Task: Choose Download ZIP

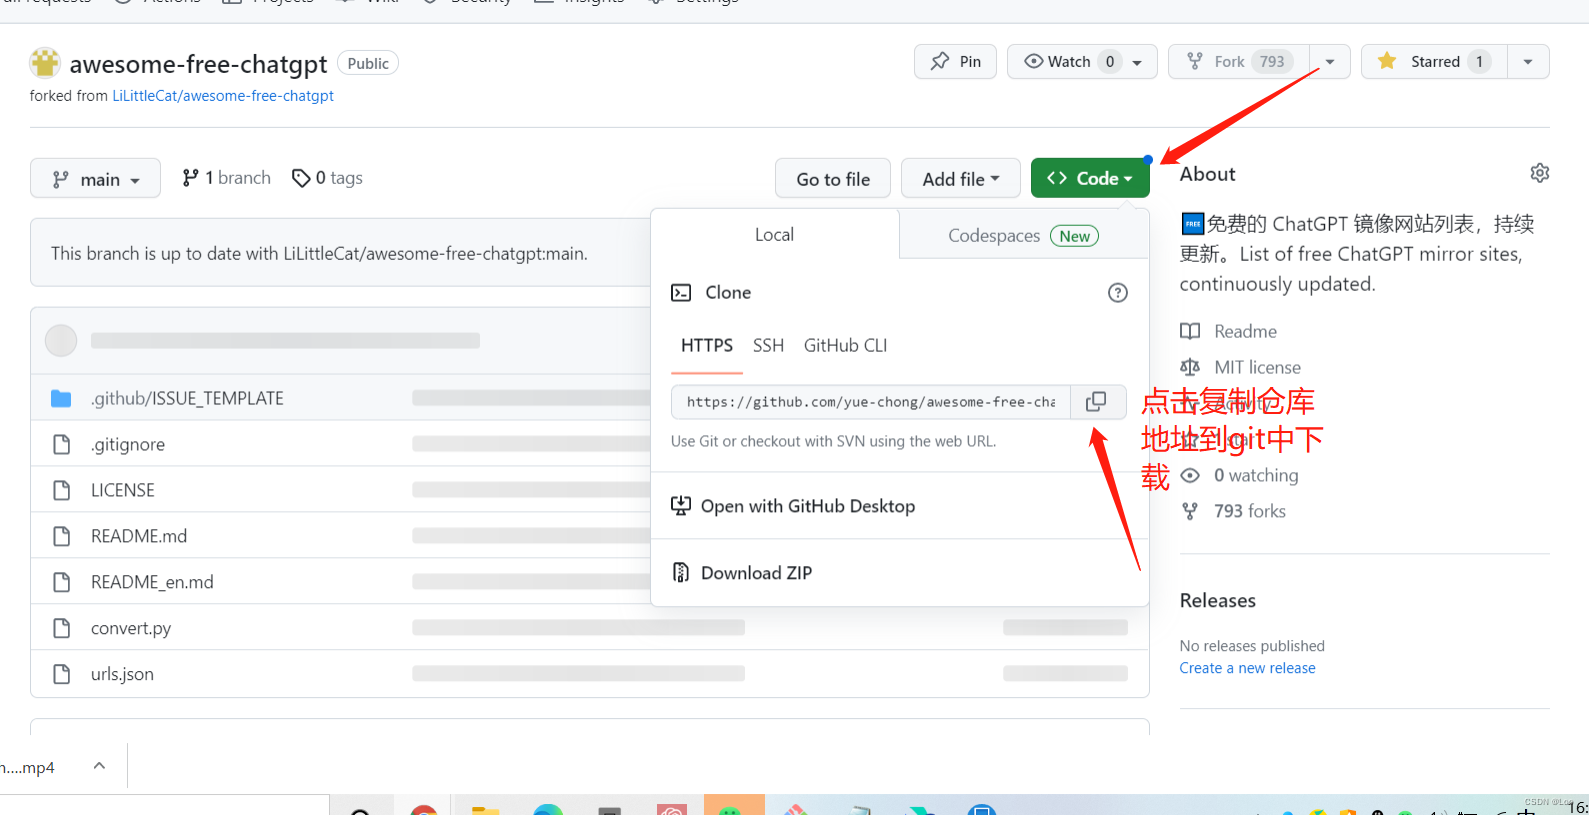Action: 756,573
